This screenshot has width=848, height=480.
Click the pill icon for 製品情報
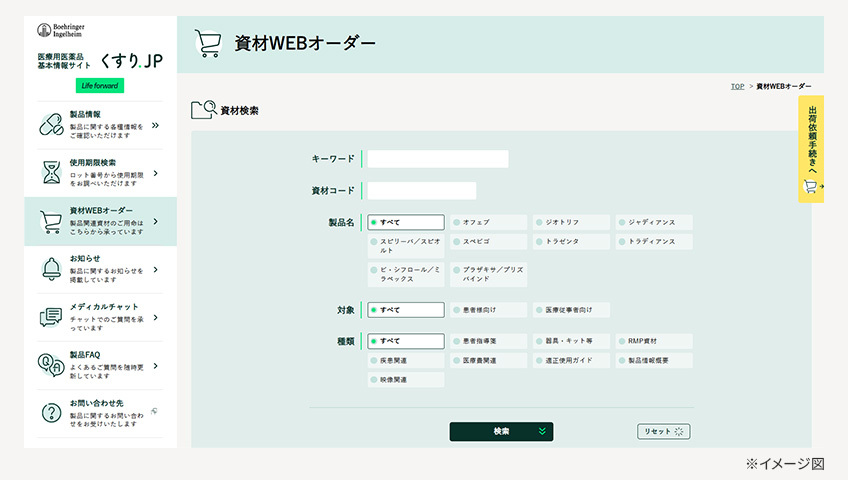(x=50, y=124)
